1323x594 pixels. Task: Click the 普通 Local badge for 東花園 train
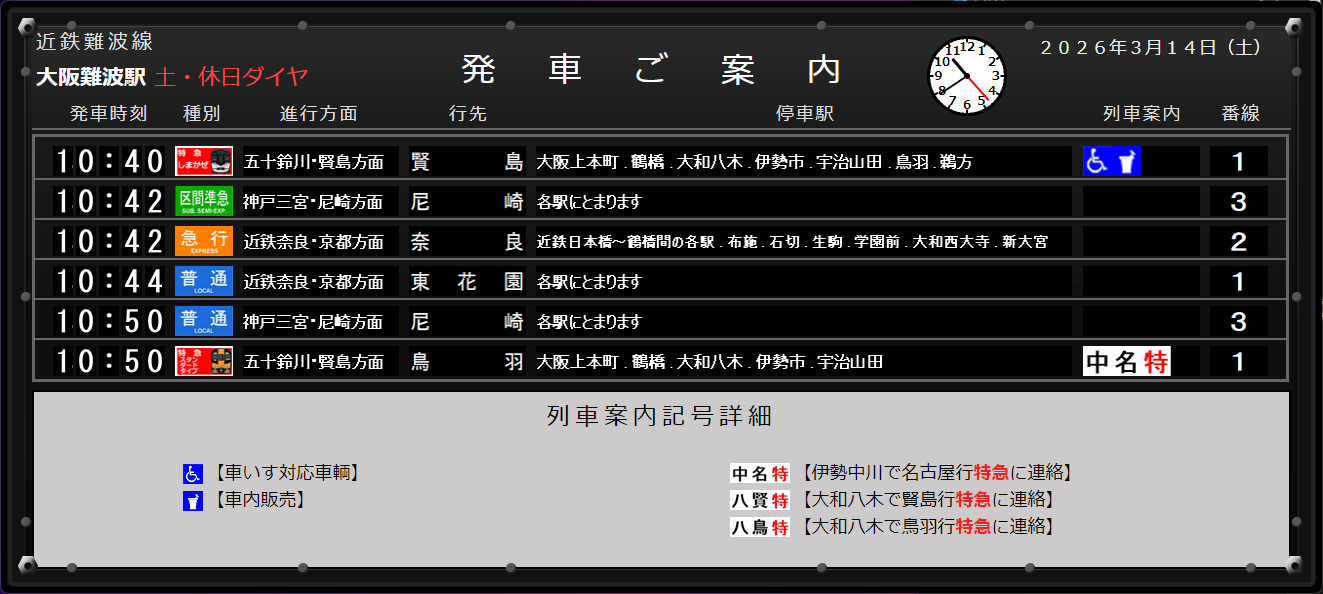[x=204, y=281]
